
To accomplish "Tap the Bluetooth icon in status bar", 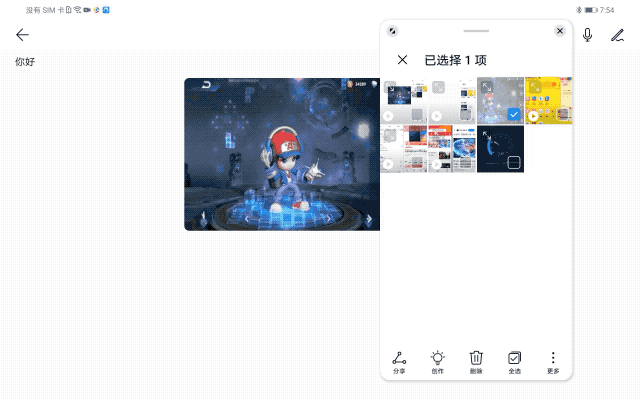I will (x=579, y=10).
